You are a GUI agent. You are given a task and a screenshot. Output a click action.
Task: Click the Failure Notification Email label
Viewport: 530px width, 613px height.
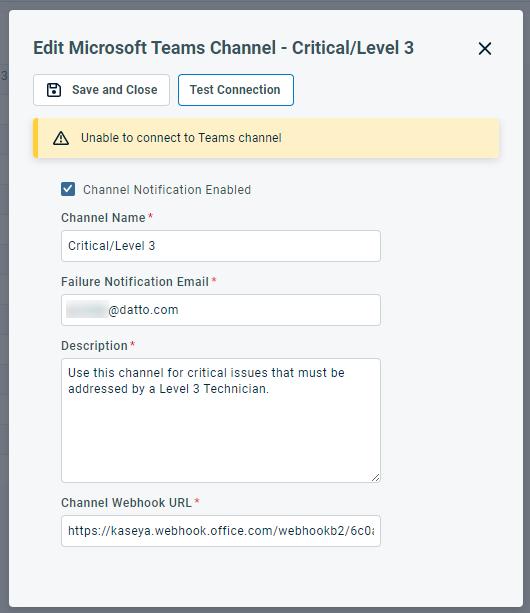[135, 282]
